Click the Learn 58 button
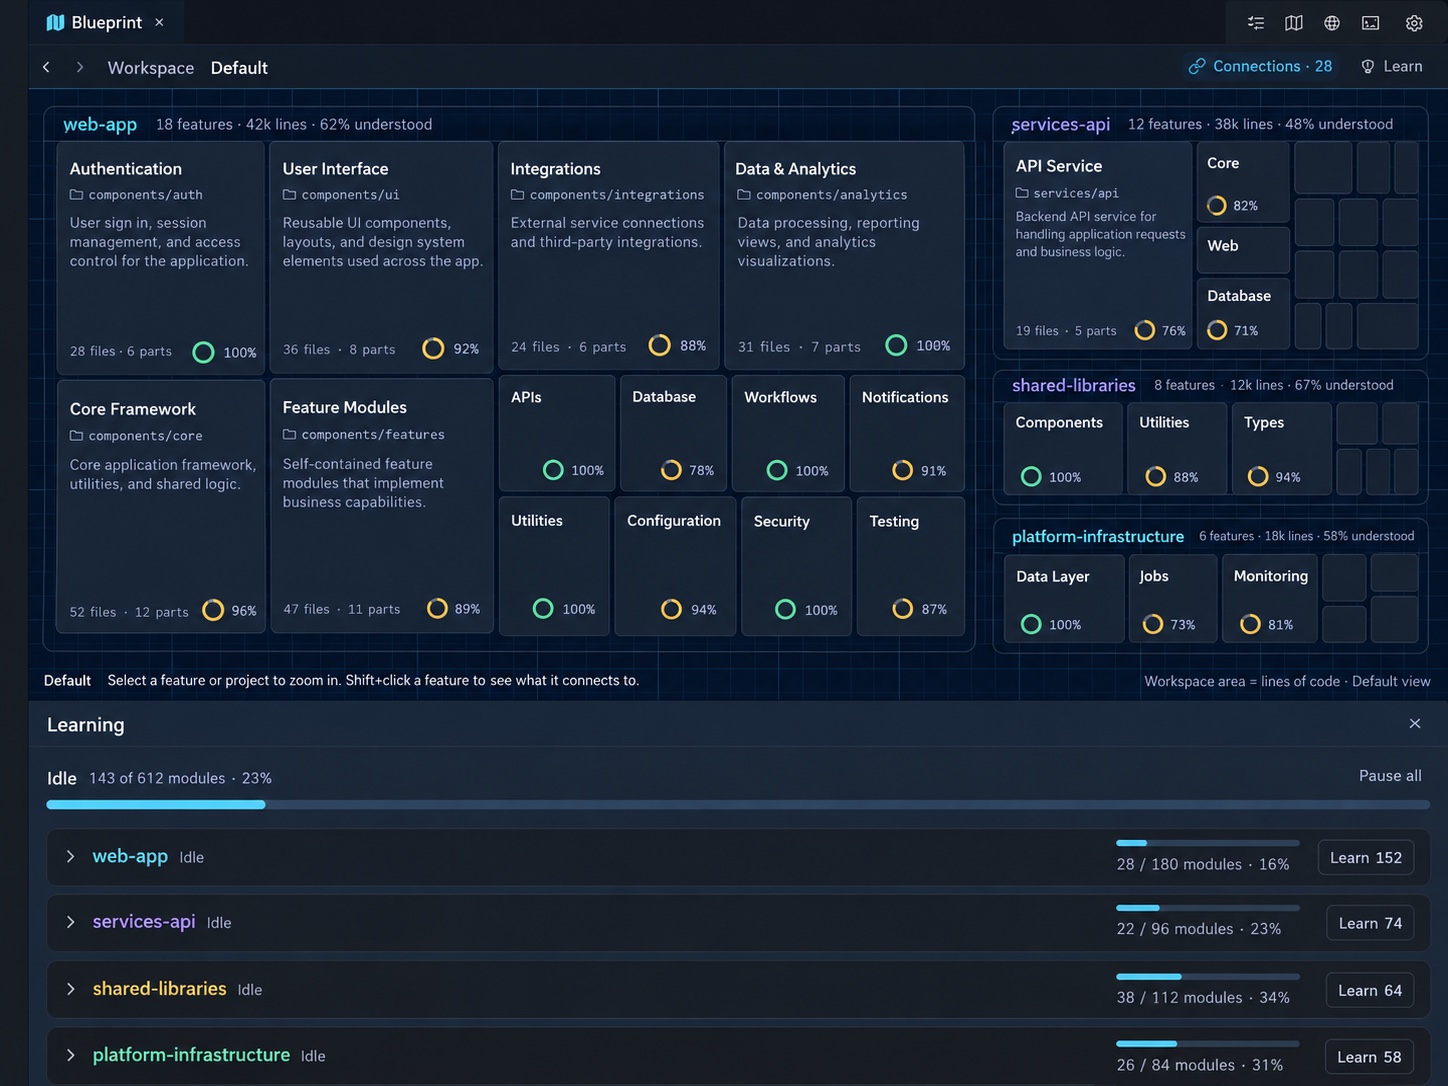The height and width of the screenshot is (1086, 1448). coord(1369,1057)
